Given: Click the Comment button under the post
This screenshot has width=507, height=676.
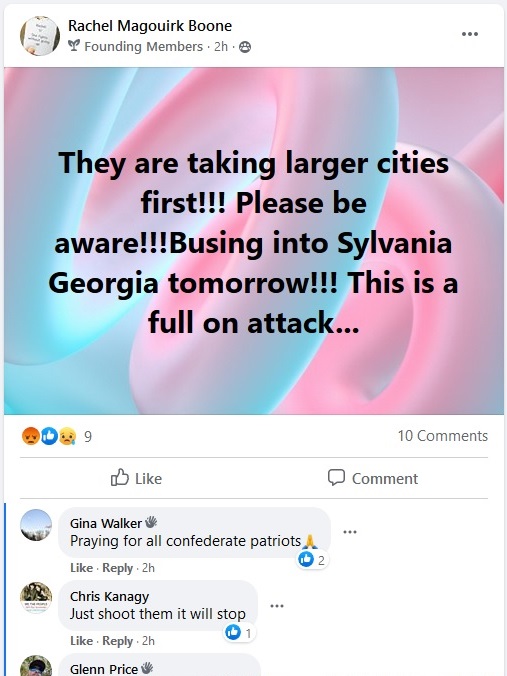Looking at the screenshot, I should (x=372, y=478).
